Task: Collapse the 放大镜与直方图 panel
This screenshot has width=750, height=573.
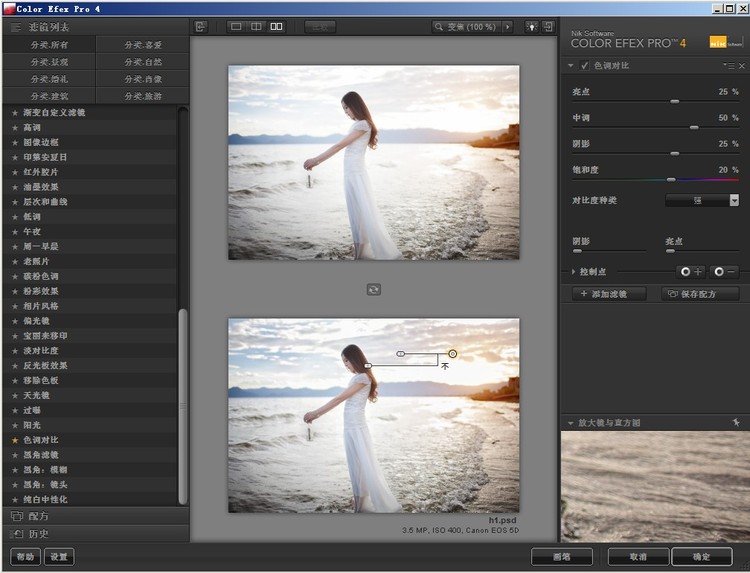Action: tap(571, 423)
